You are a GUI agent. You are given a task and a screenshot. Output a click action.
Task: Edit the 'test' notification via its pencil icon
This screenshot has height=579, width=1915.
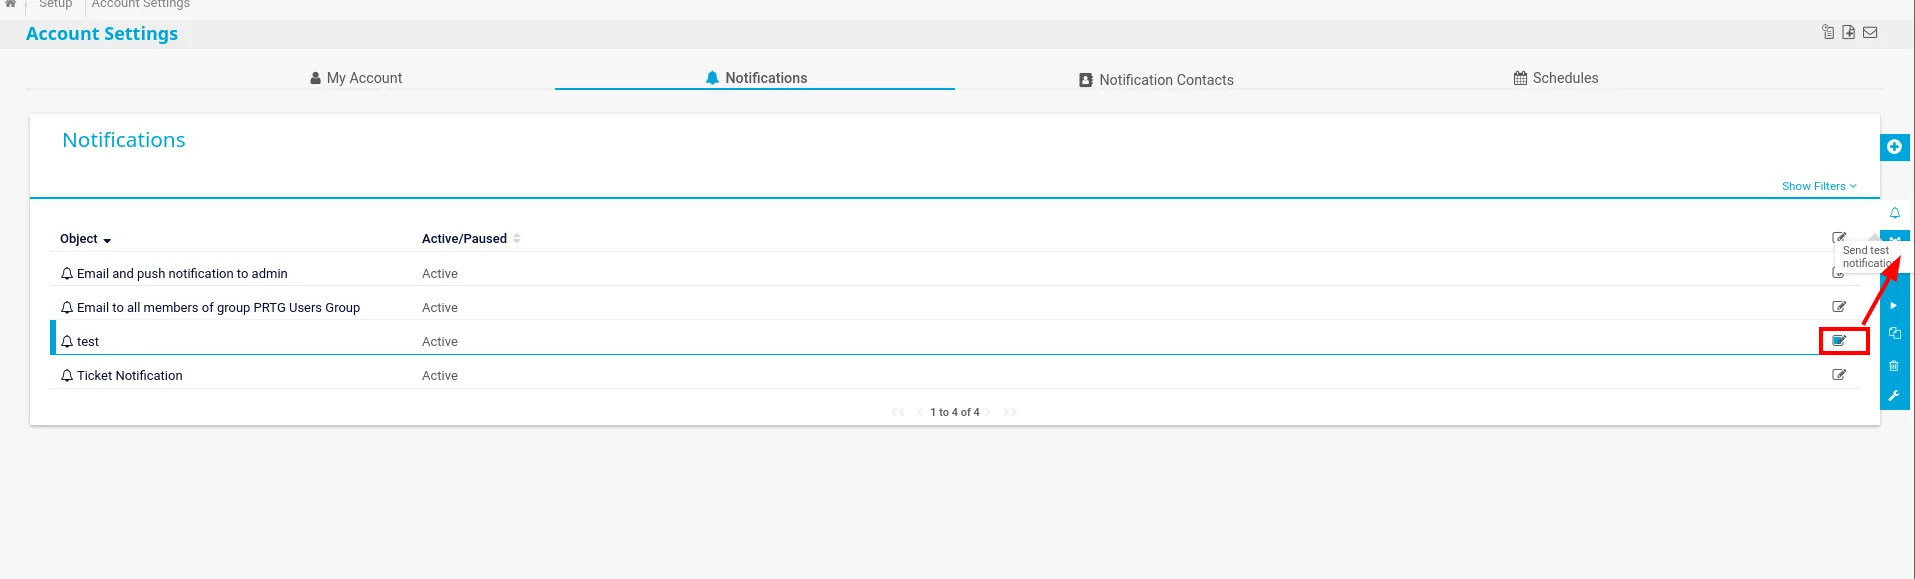[x=1839, y=341]
